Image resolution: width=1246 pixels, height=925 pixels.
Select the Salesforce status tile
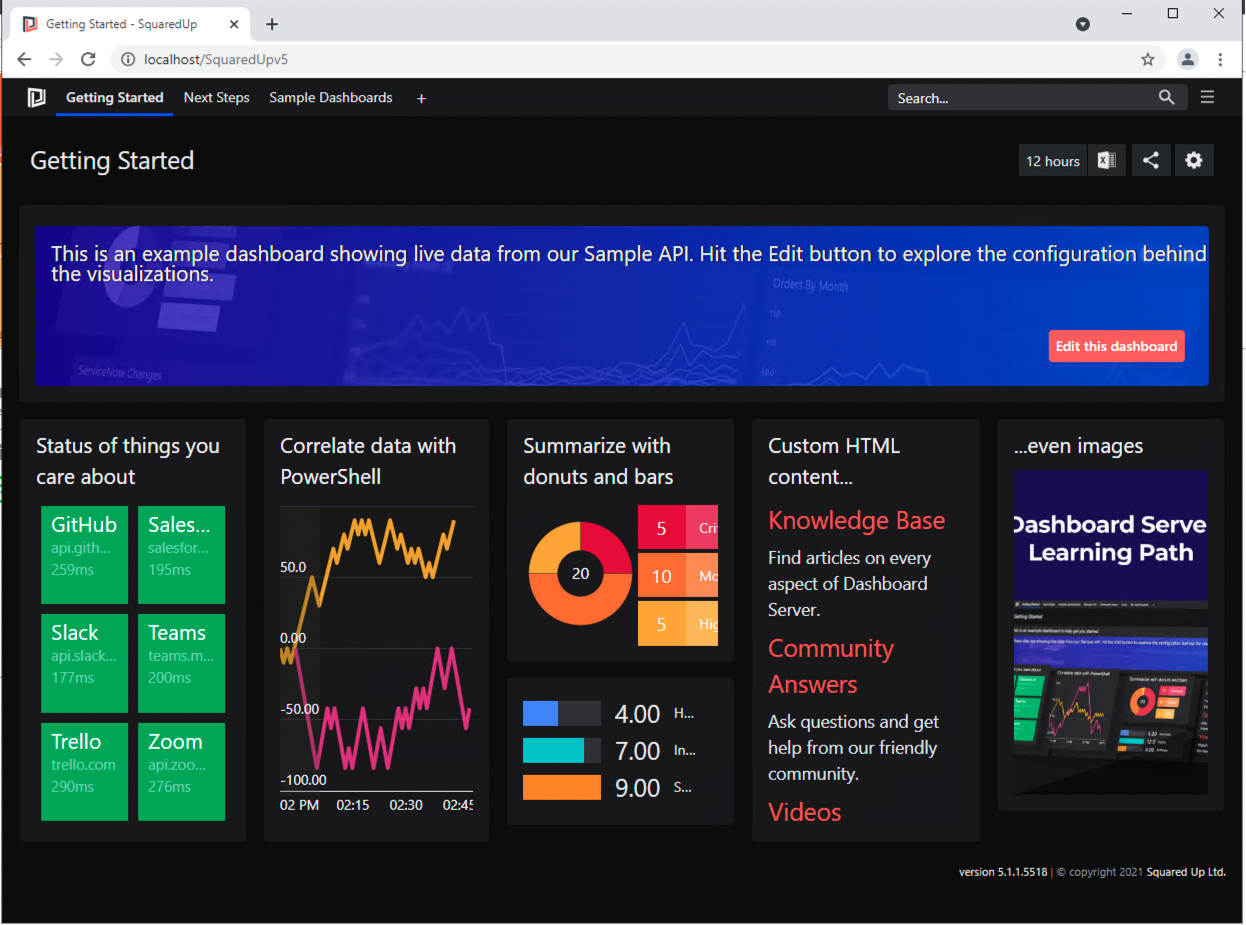pos(181,555)
